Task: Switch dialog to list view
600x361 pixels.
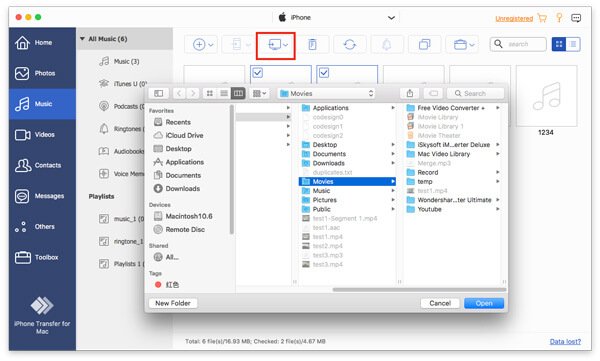Action: [x=224, y=93]
